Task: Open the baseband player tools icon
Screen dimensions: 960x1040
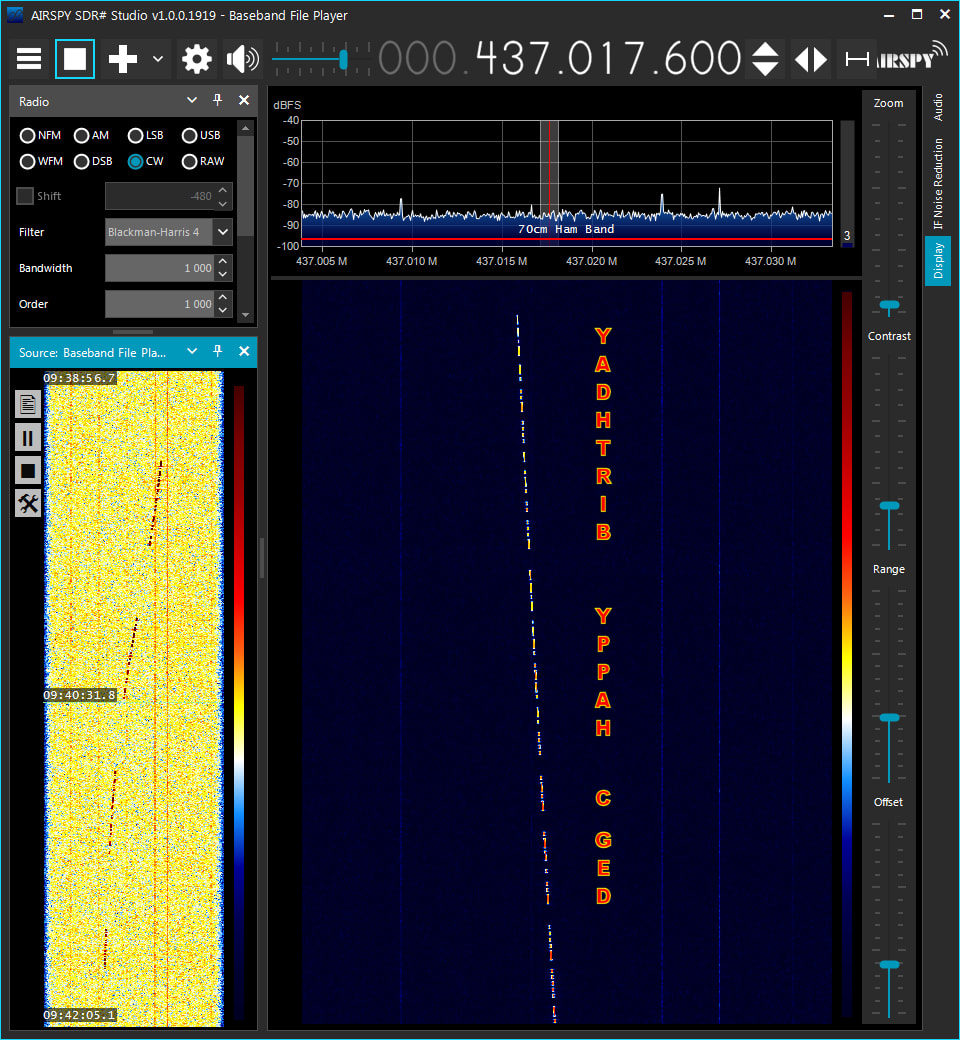Action: (28, 504)
